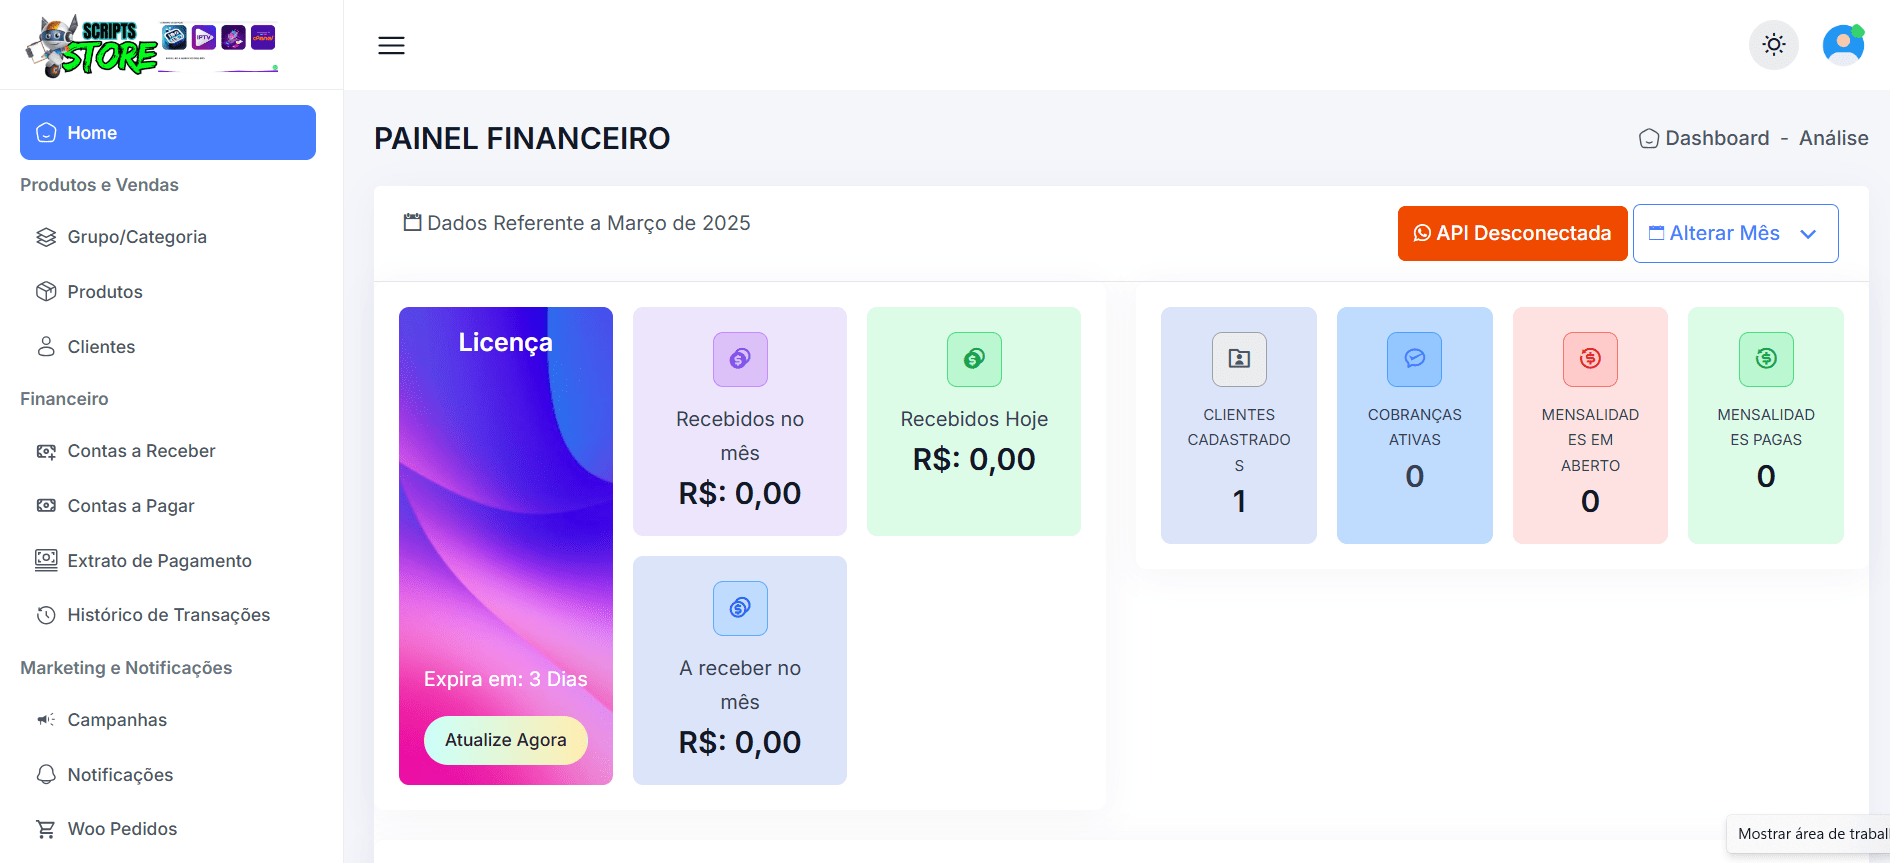1890x863 pixels.
Task: Click the purple Recebidos no mês coin icon
Action: 740,359
